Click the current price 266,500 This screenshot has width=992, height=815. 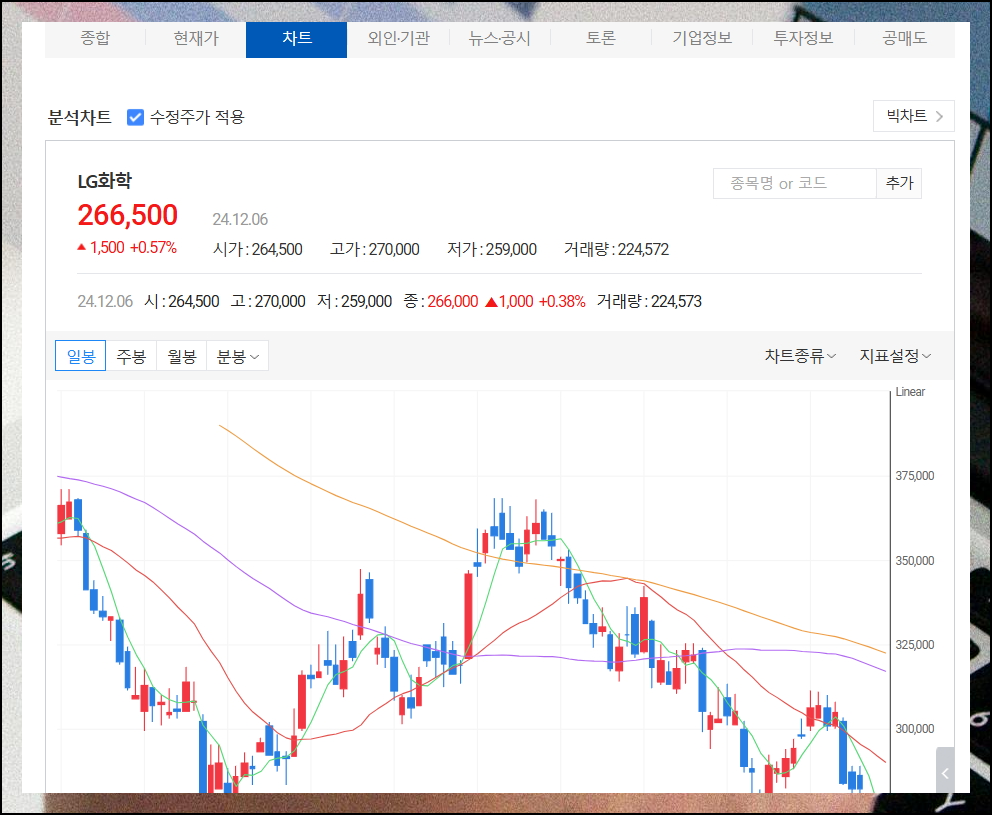[x=128, y=215]
